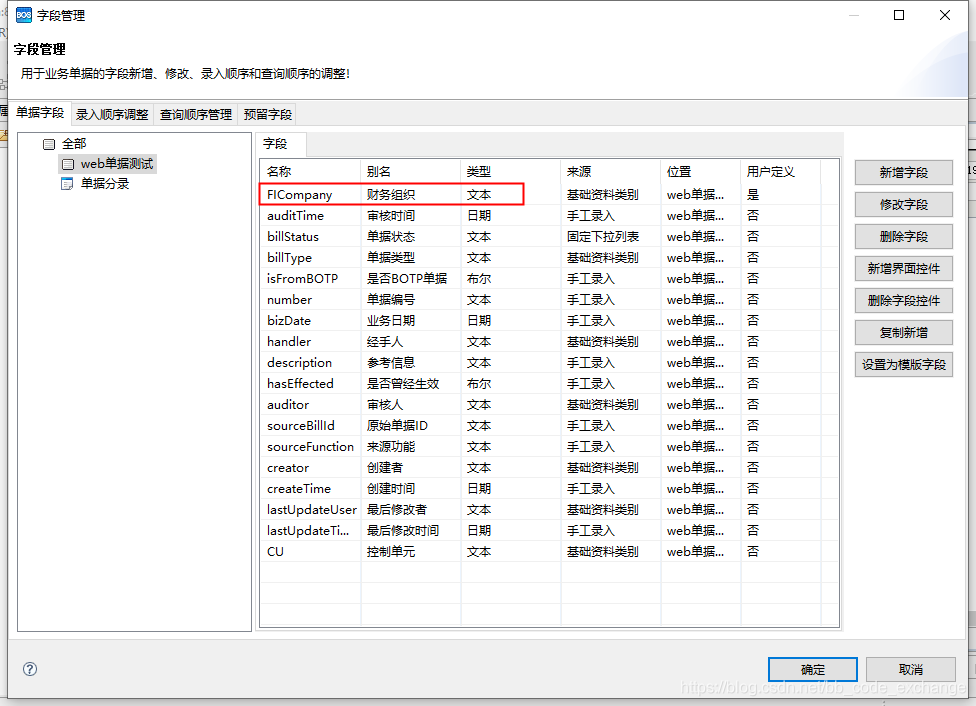Select the web单据测试 tree node
Screen dimensions: 976x706
tap(108, 164)
